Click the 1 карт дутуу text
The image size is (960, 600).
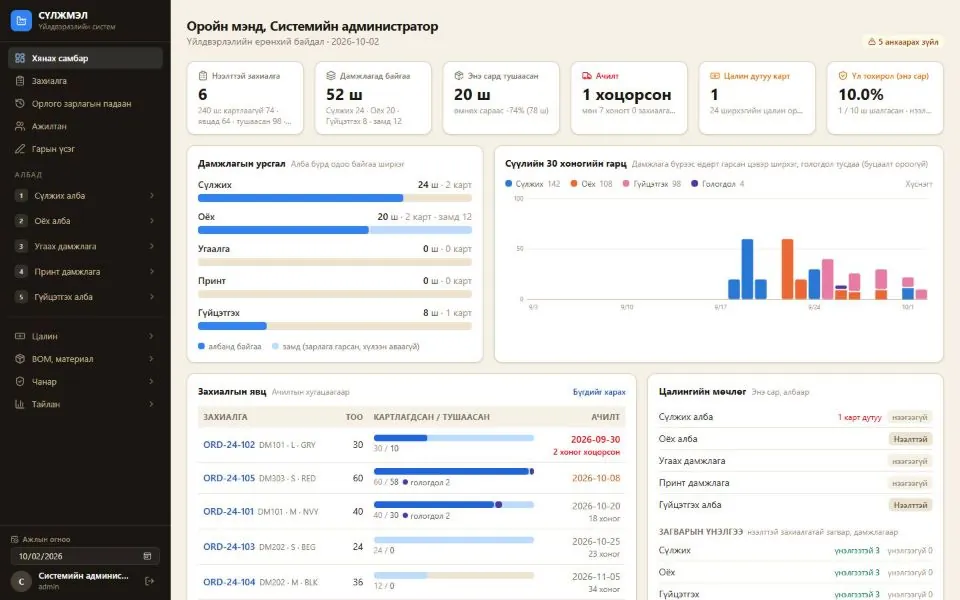pyautogui.click(x=860, y=417)
